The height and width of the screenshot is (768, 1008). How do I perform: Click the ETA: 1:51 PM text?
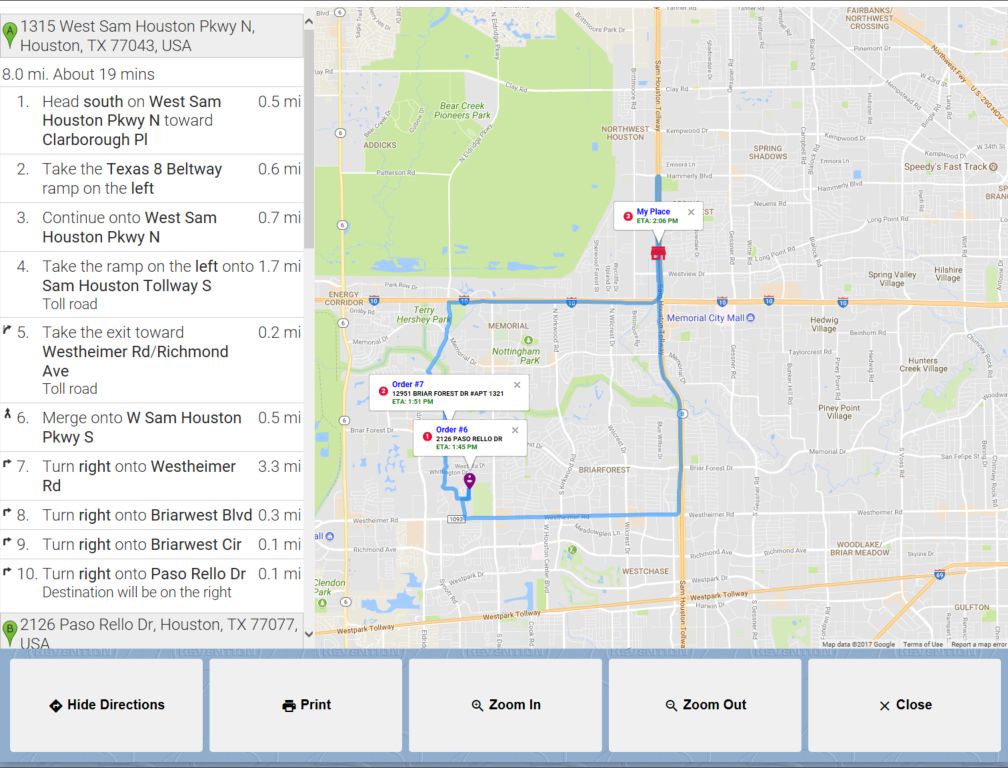pyautogui.click(x=412, y=402)
